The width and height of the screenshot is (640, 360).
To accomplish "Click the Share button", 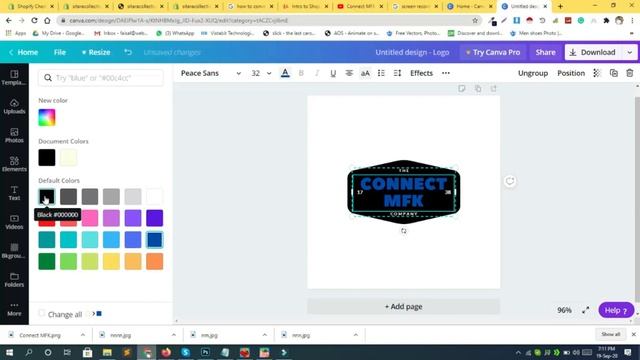I will 545,52.
